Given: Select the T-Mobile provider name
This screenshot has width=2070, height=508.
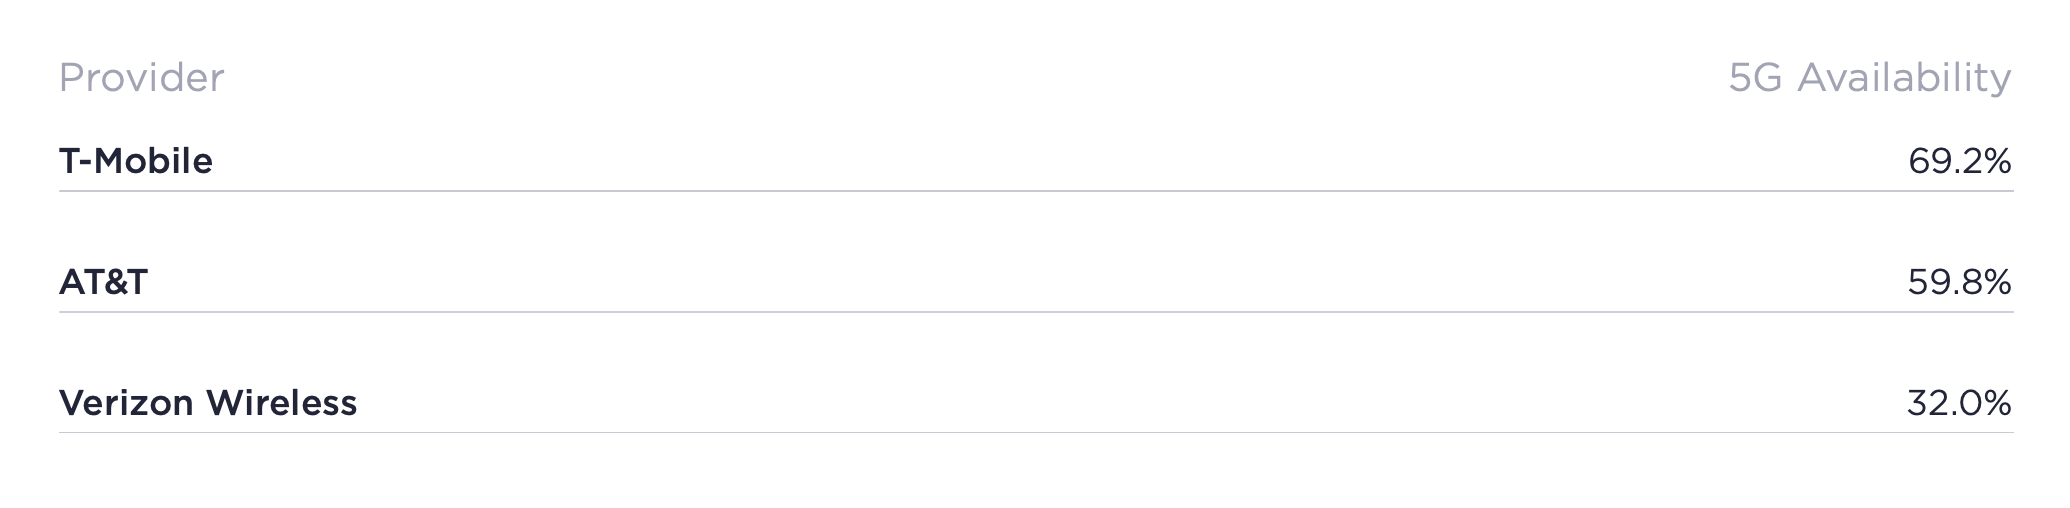Looking at the screenshot, I should (136, 161).
